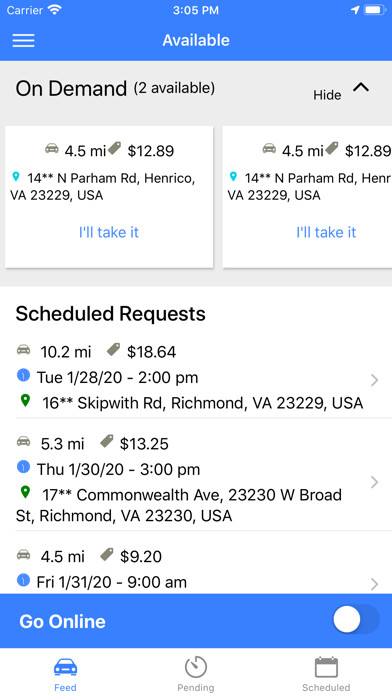
Task: Tap the green pin beside Skipwith Rd
Action: coord(25,401)
